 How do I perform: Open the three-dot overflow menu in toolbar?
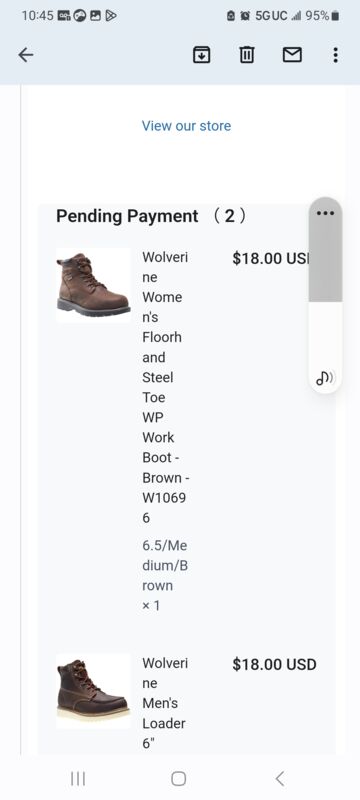pyautogui.click(x=335, y=55)
